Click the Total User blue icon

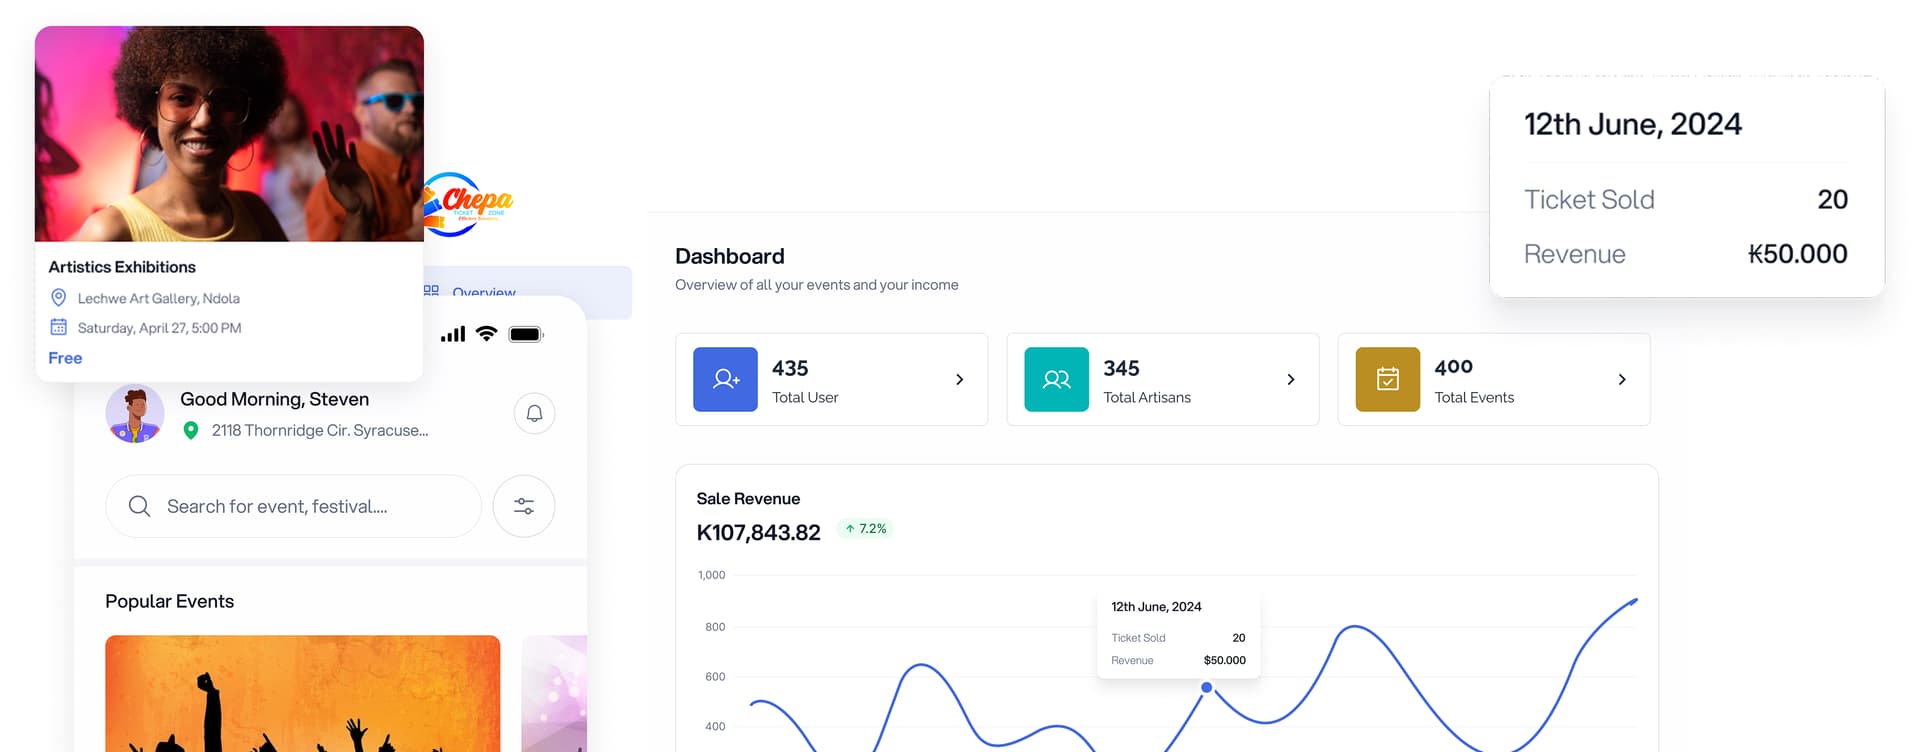(725, 379)
